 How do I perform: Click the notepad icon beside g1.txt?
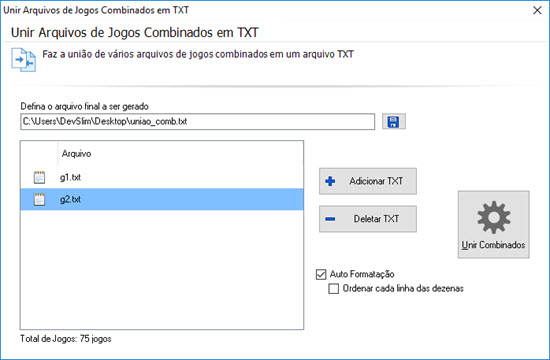tap(39, 177)
